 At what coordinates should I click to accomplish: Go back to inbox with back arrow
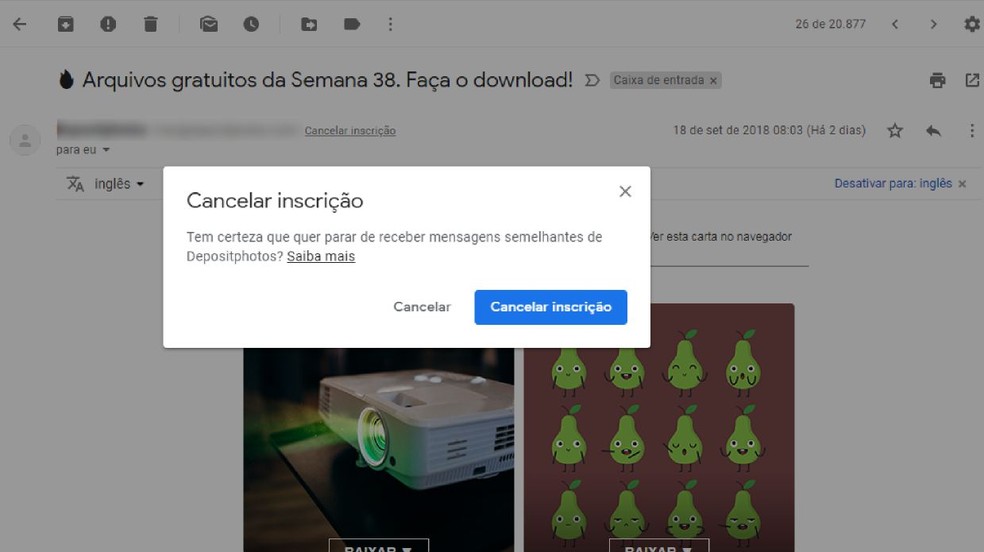20,24
